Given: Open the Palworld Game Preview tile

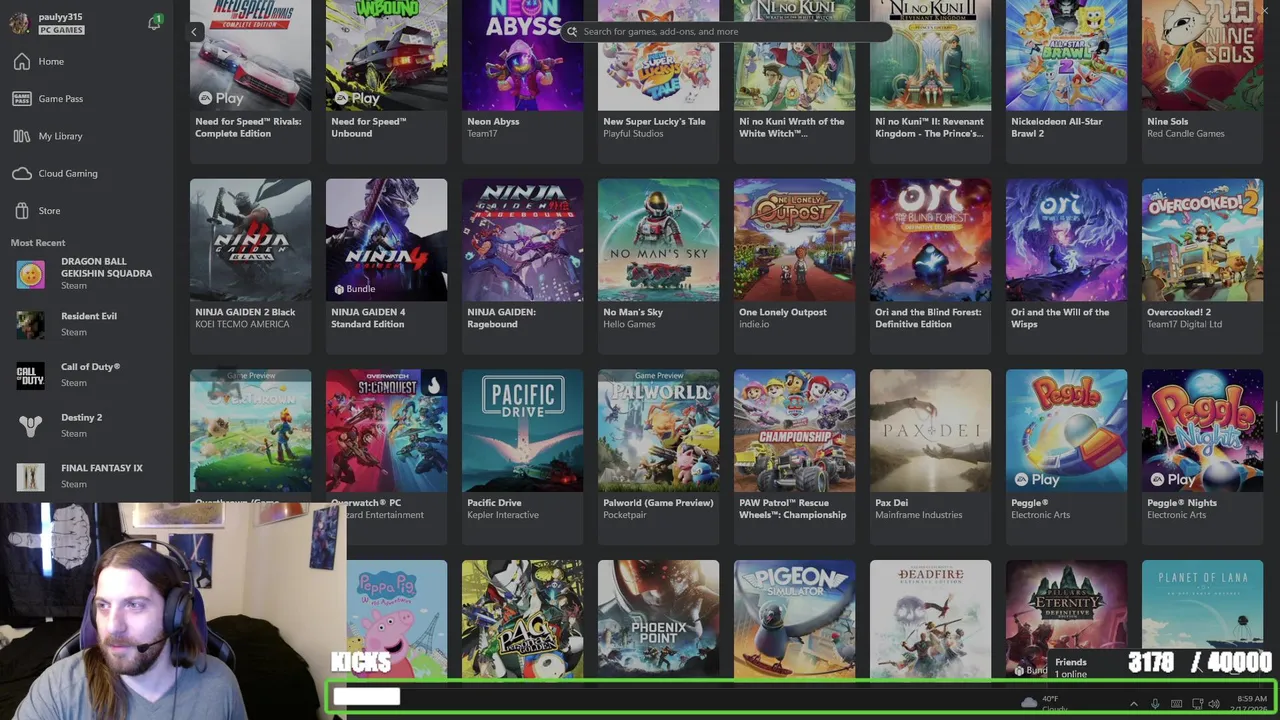Looking at the screenshot, I should click(x=658, y=456).
